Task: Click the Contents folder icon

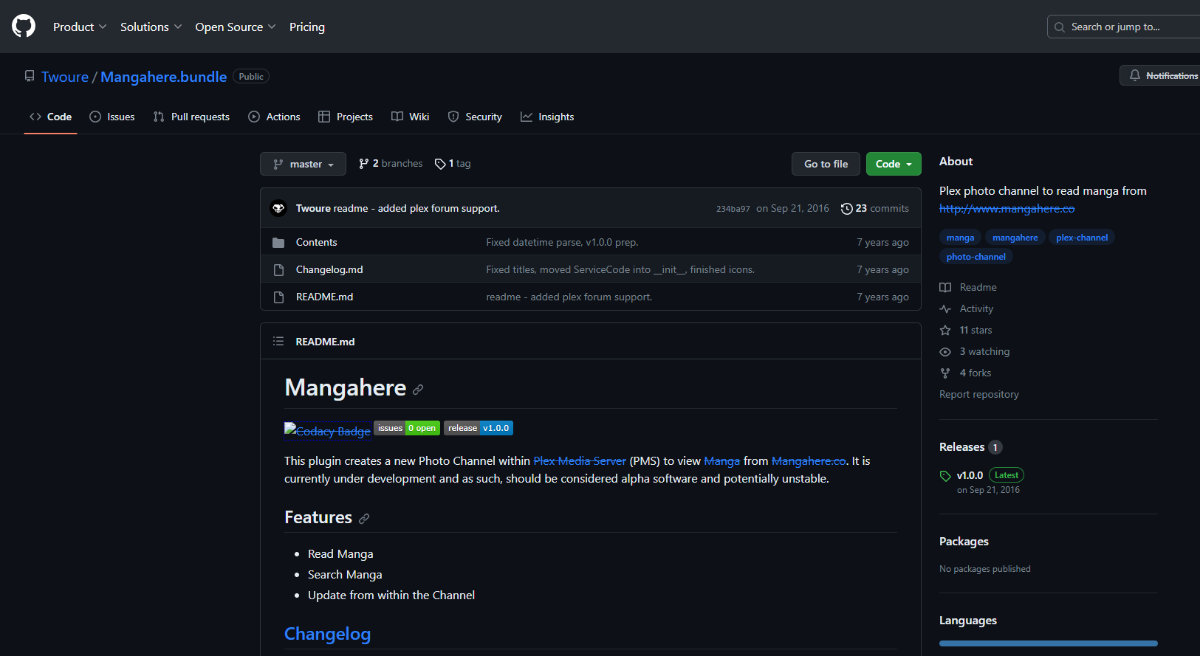Action: pos(279,242)
